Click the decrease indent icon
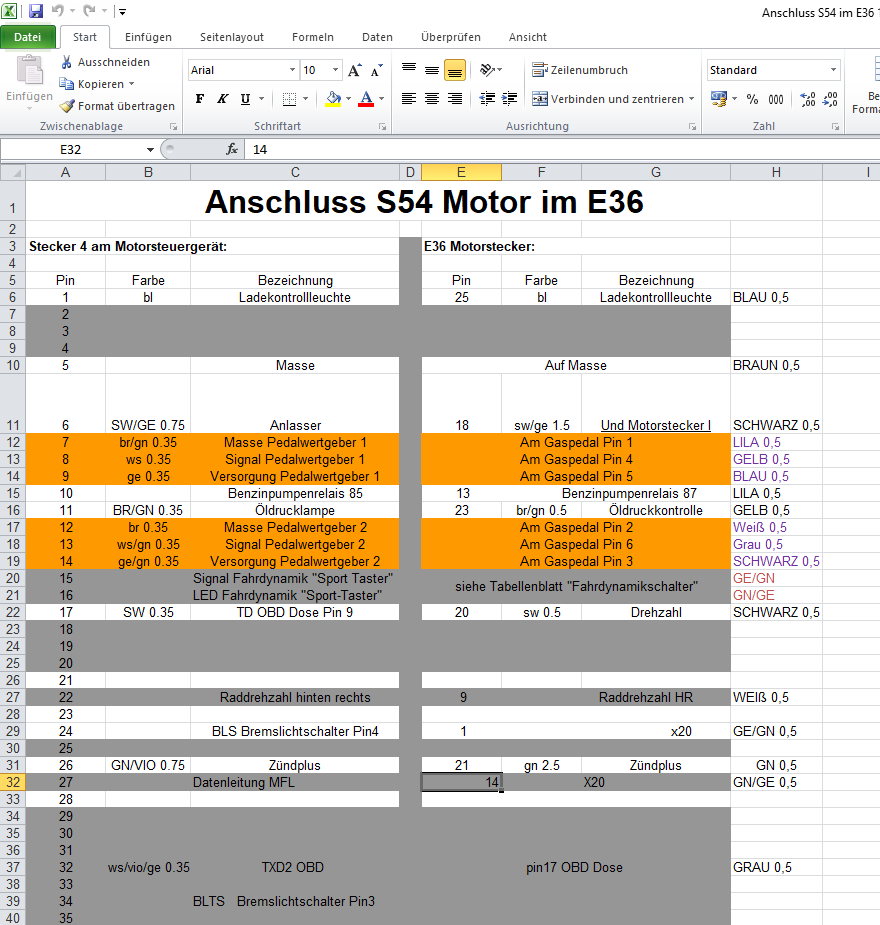 487,99
